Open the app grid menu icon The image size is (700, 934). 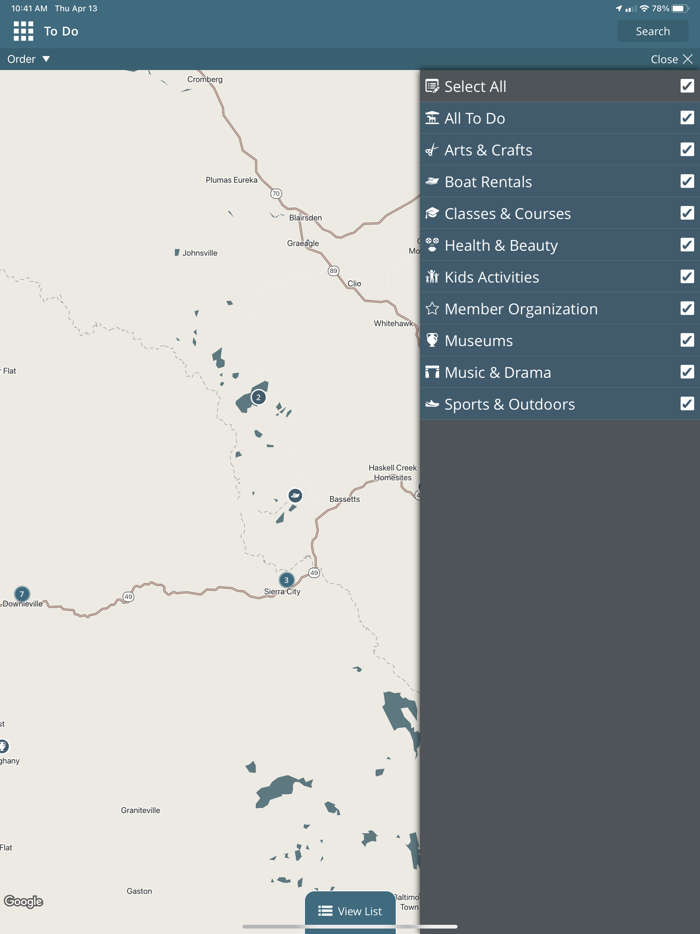(x=23, y=31)
